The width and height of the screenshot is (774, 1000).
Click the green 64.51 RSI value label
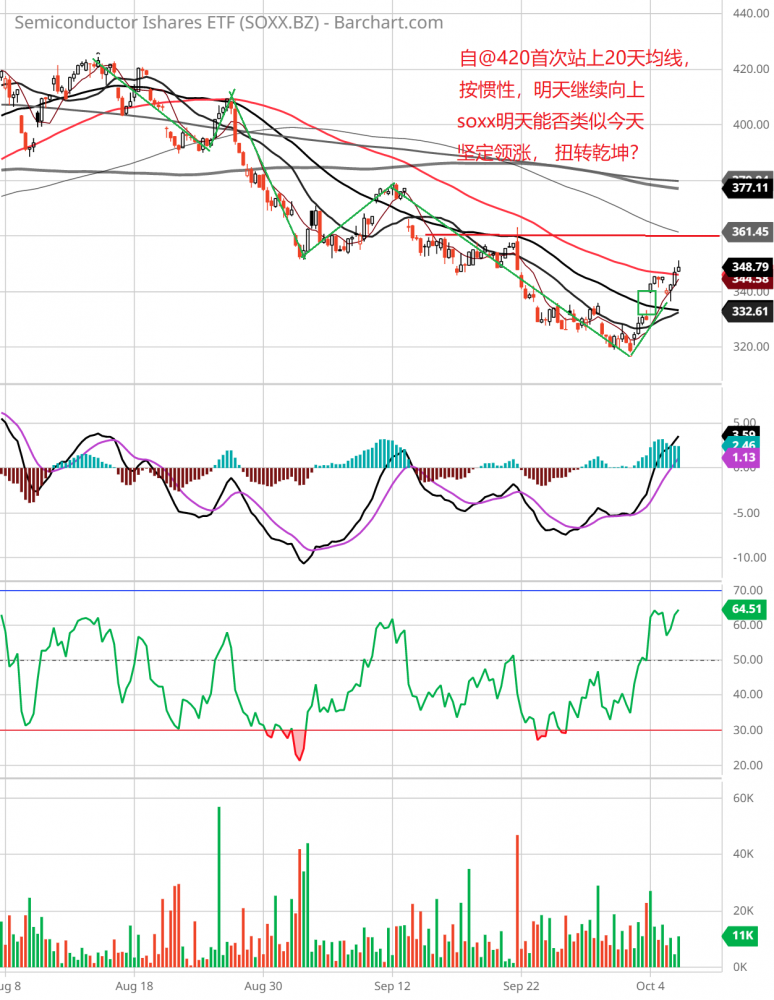748,608
